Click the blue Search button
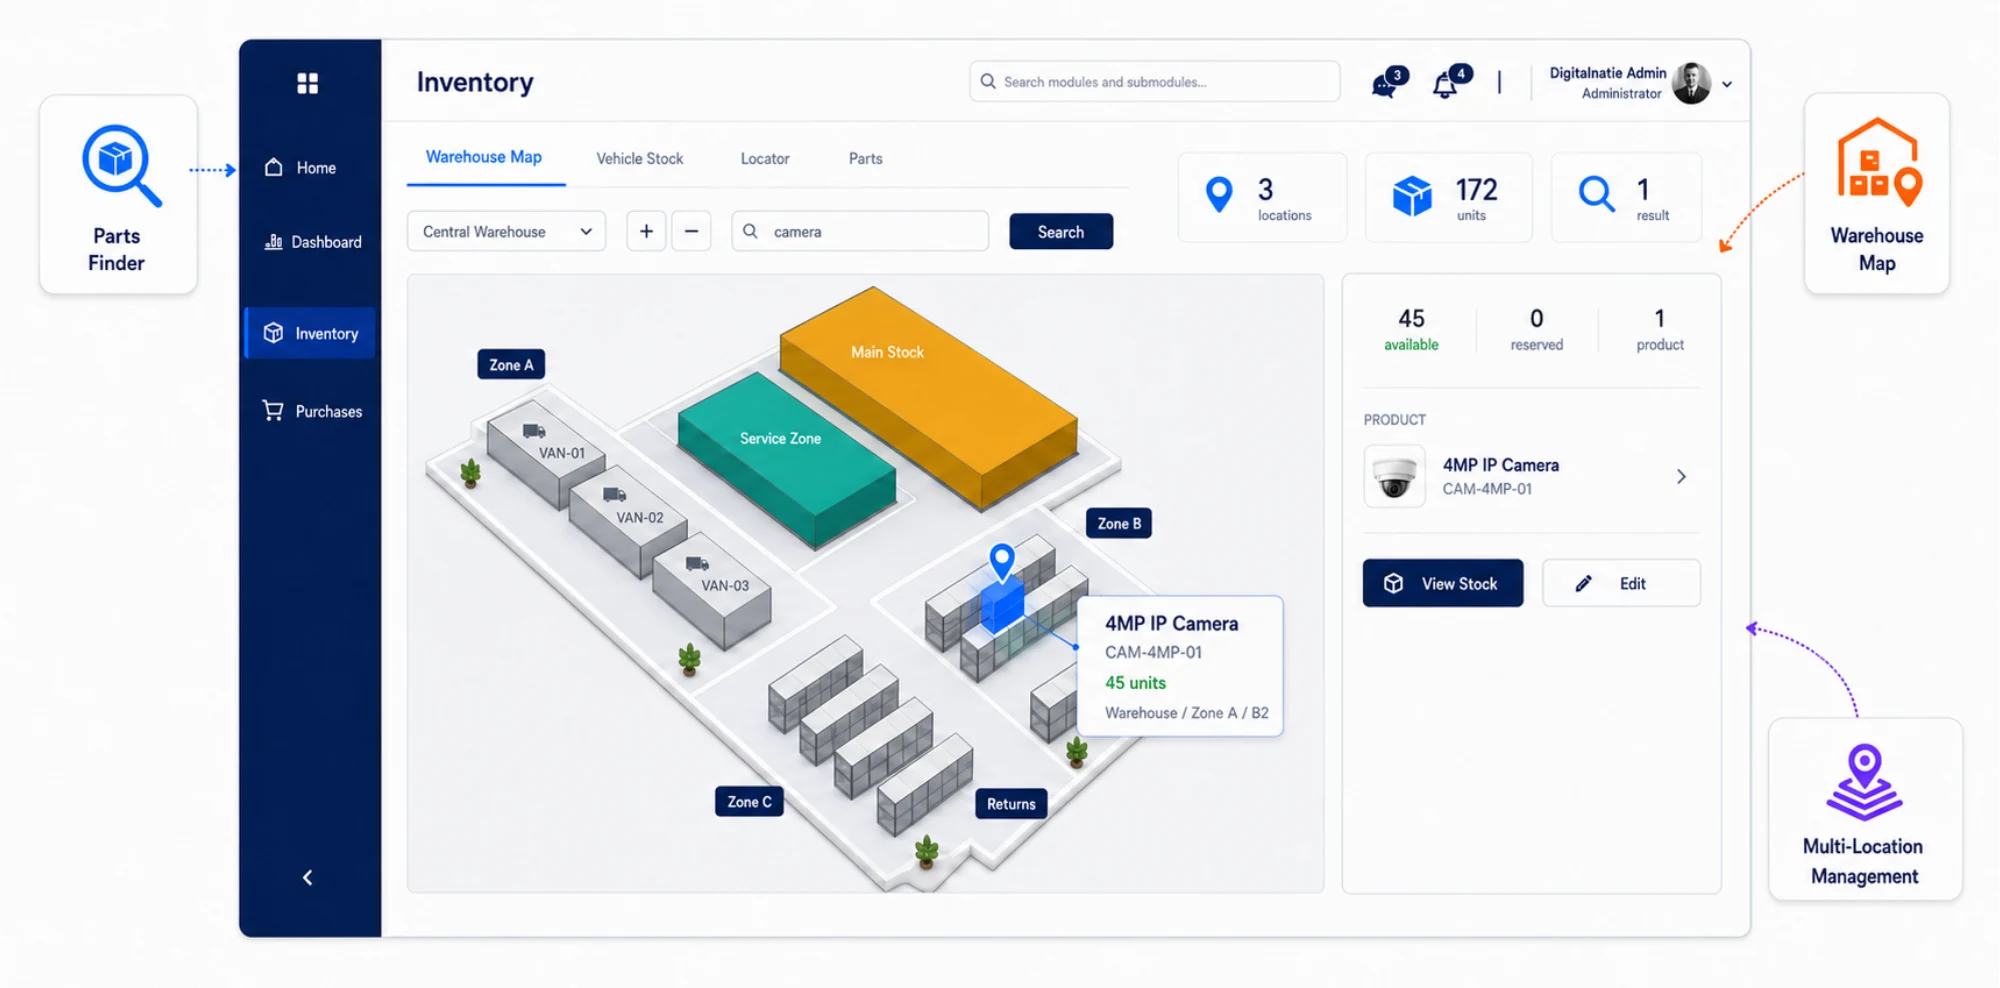Screen dimensions: 2000x988 coord(1061,231)
